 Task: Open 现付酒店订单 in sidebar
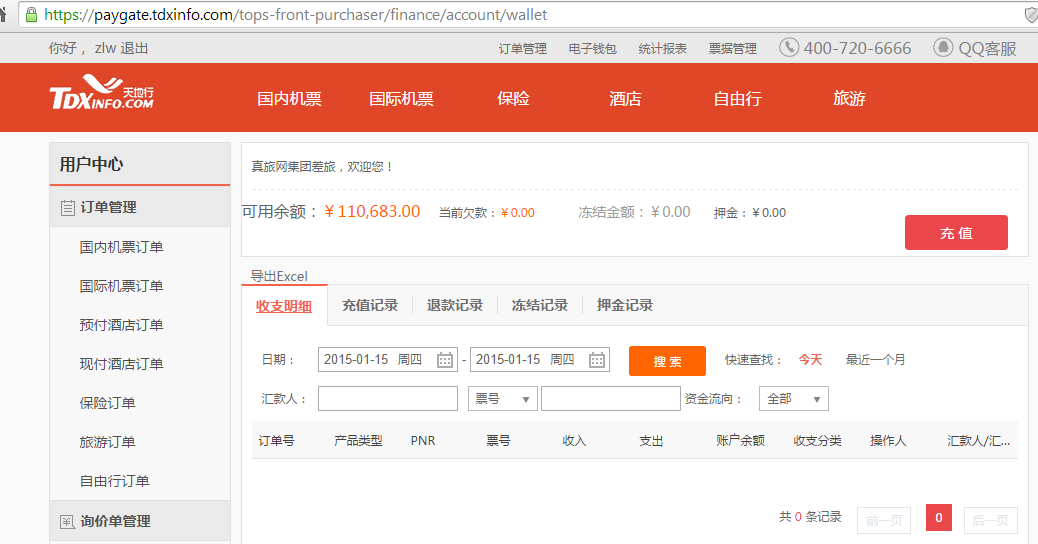pos(121,364)
